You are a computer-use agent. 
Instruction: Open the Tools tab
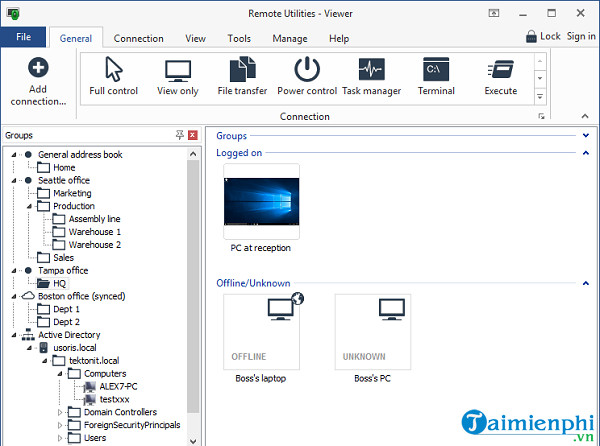pos(239,39)
